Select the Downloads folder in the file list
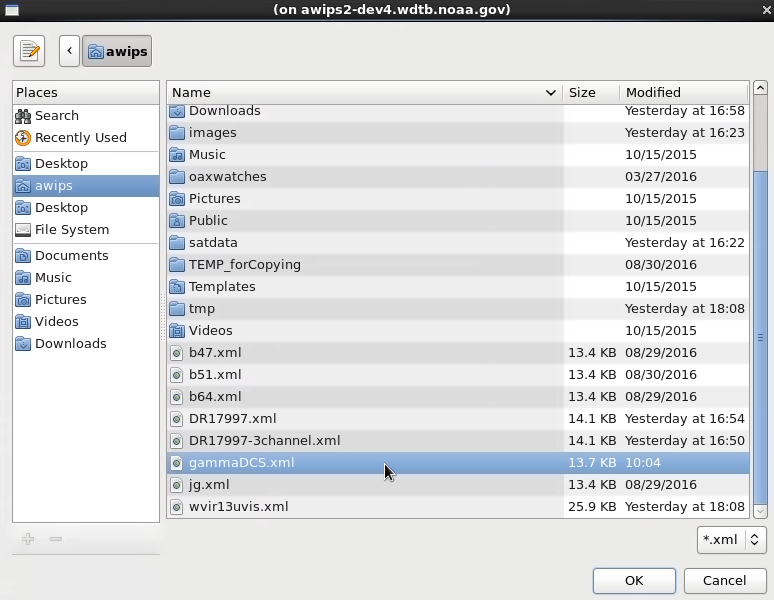This screenshot has width=774, height=600. (458, 112)
